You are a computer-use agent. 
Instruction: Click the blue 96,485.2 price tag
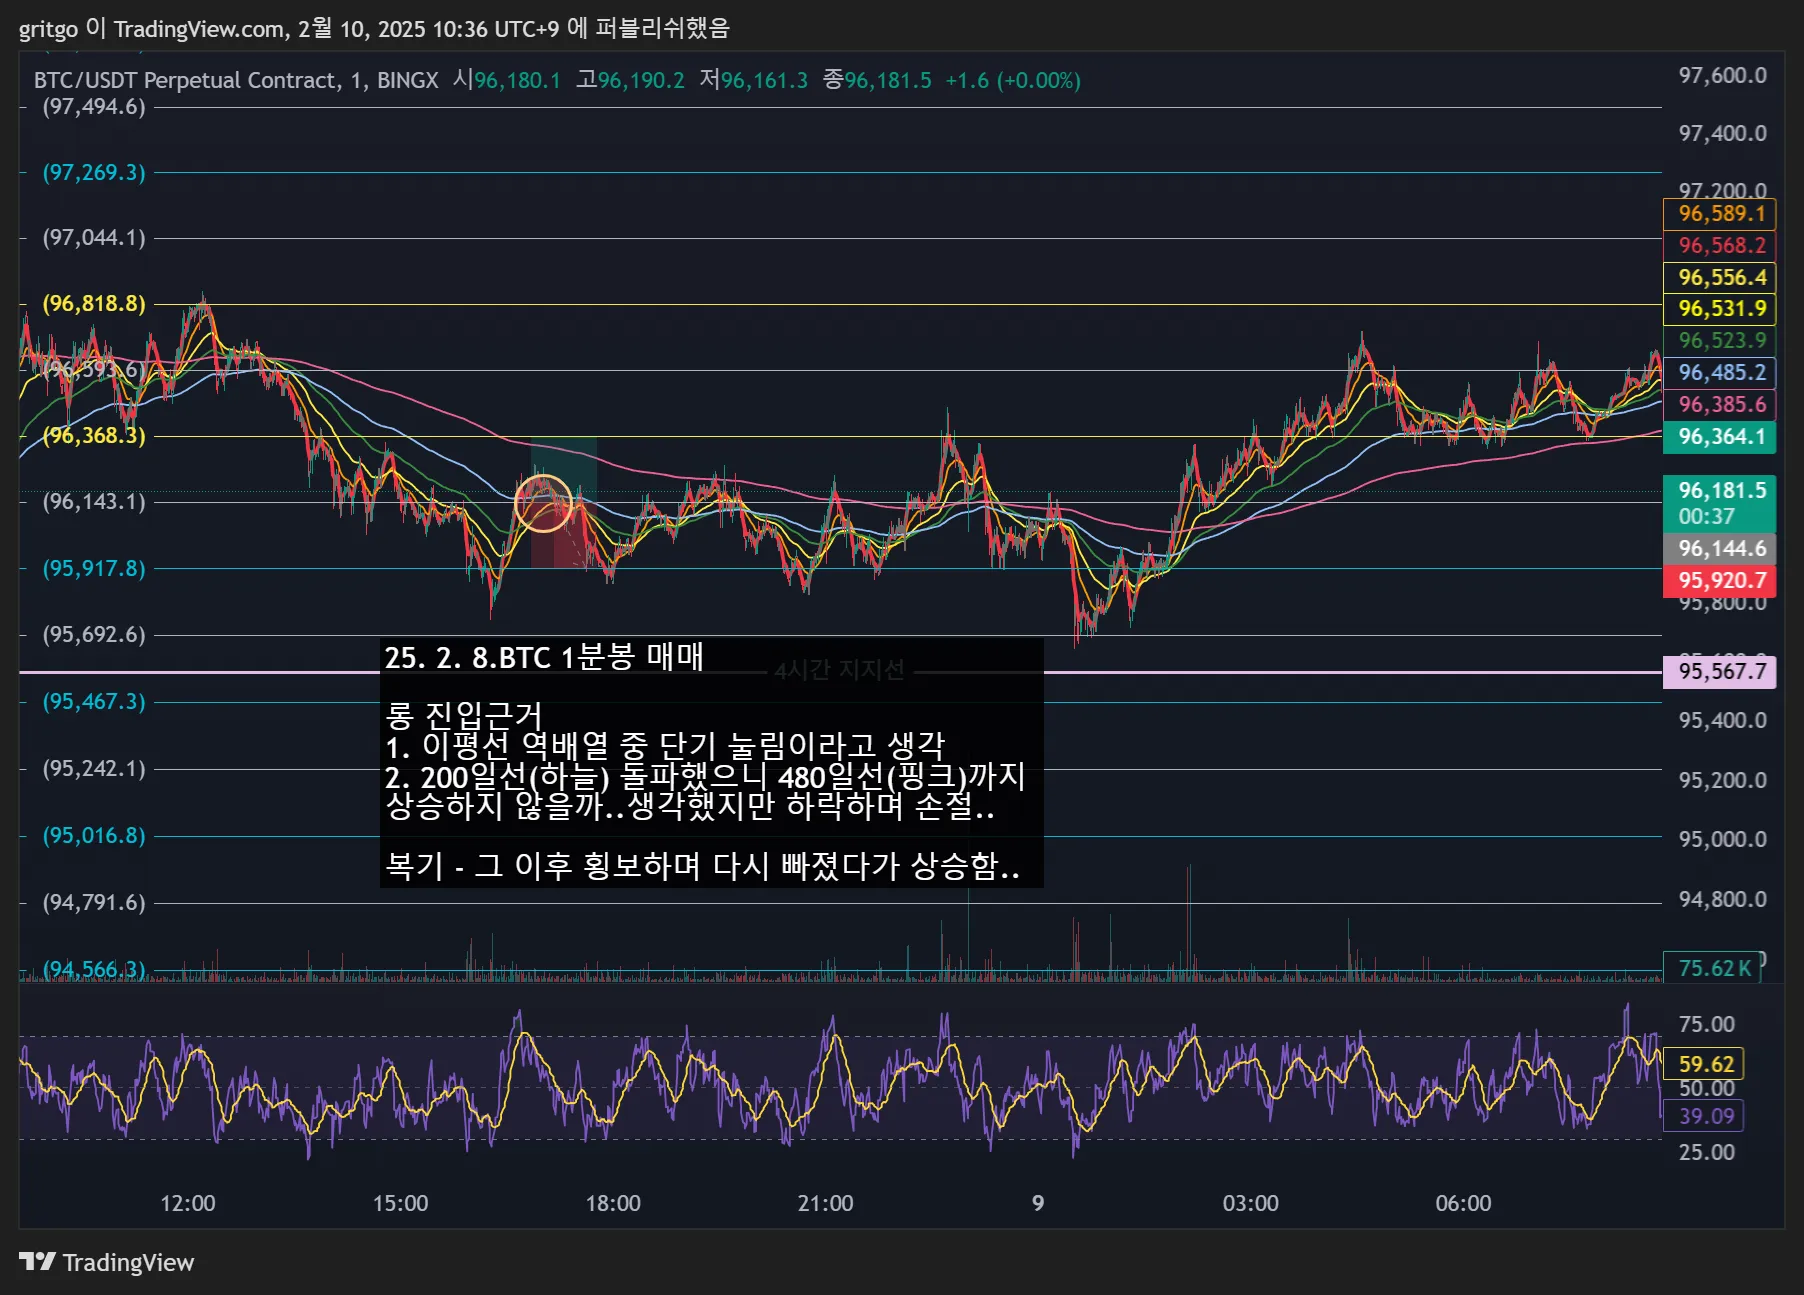tap(1720, 373)
